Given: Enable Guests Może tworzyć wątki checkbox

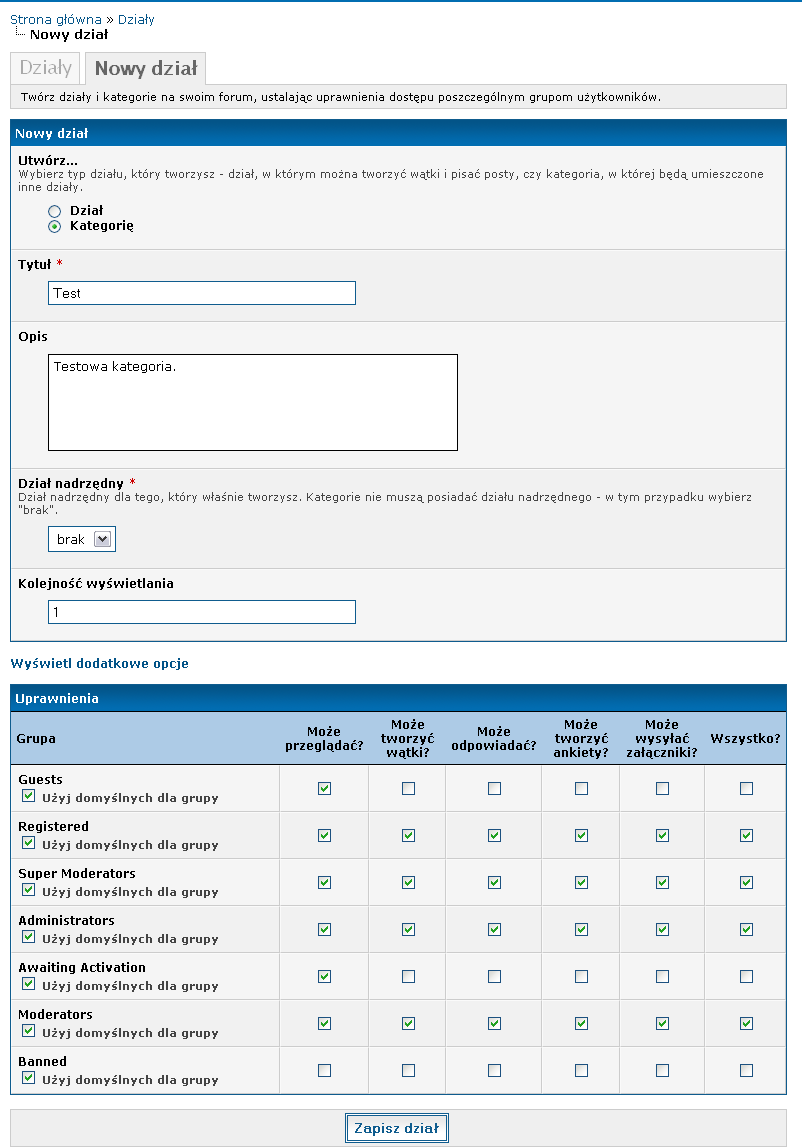Looking at the screenshot, I should pyautogui.click(x=408, y=789).
